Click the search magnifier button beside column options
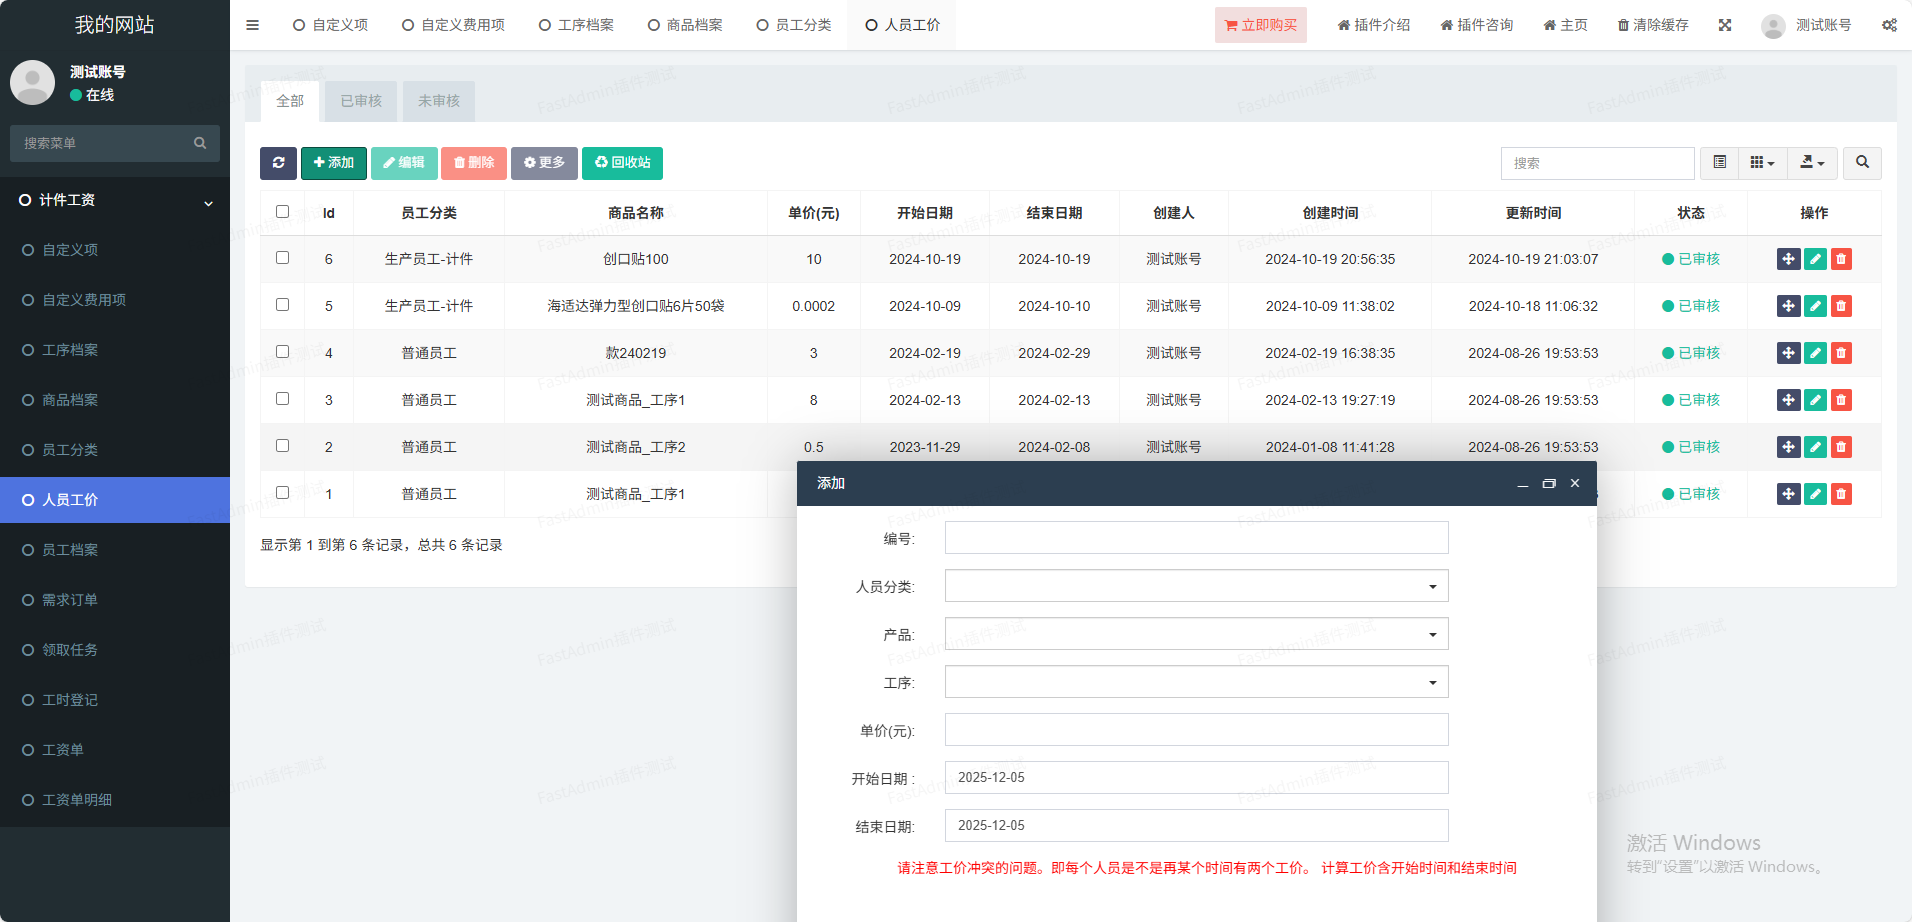This screenshot has width=1912, height=922. [x=1862, y=163]
